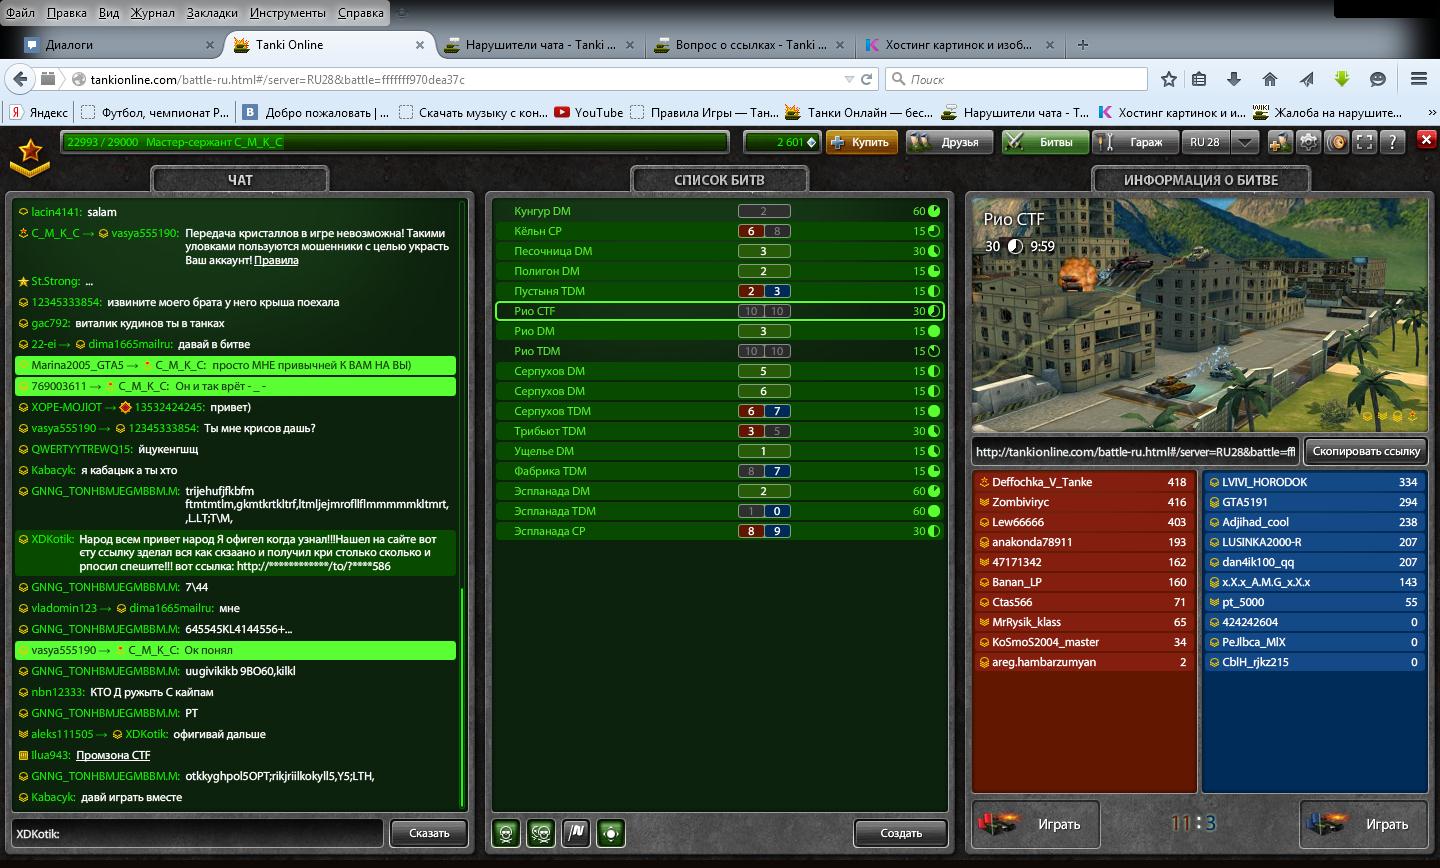Click Купить to buy crystals
Viewport: 1440px width, 868px height.
point(860,142)
